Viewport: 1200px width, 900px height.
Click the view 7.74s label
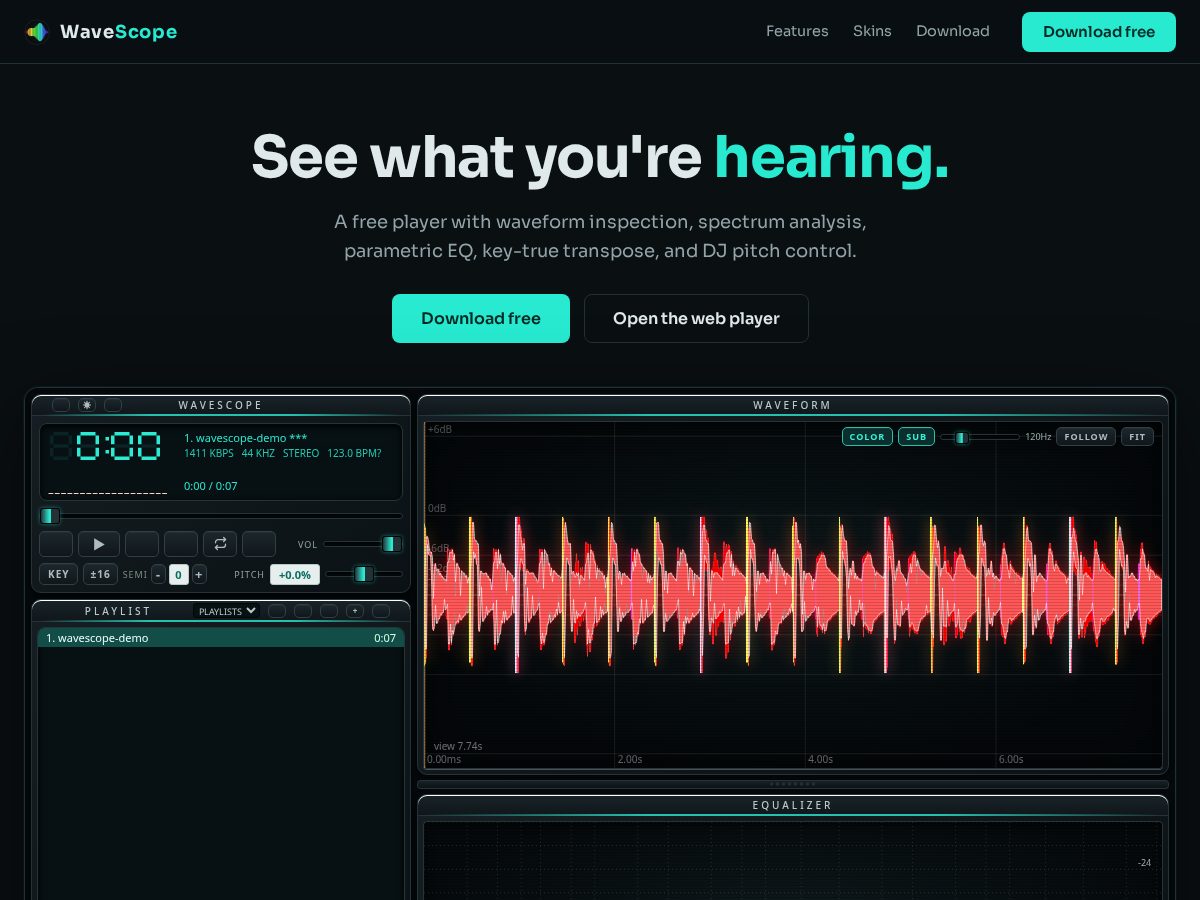[x=458, y=746]
